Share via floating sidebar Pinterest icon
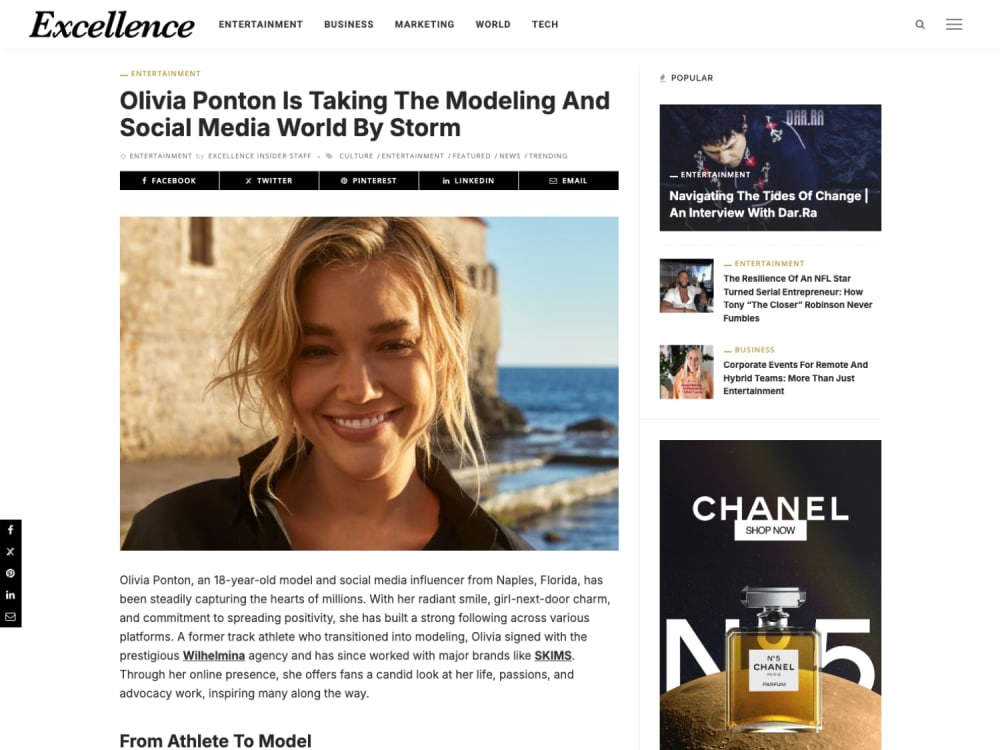 [10, 573]
